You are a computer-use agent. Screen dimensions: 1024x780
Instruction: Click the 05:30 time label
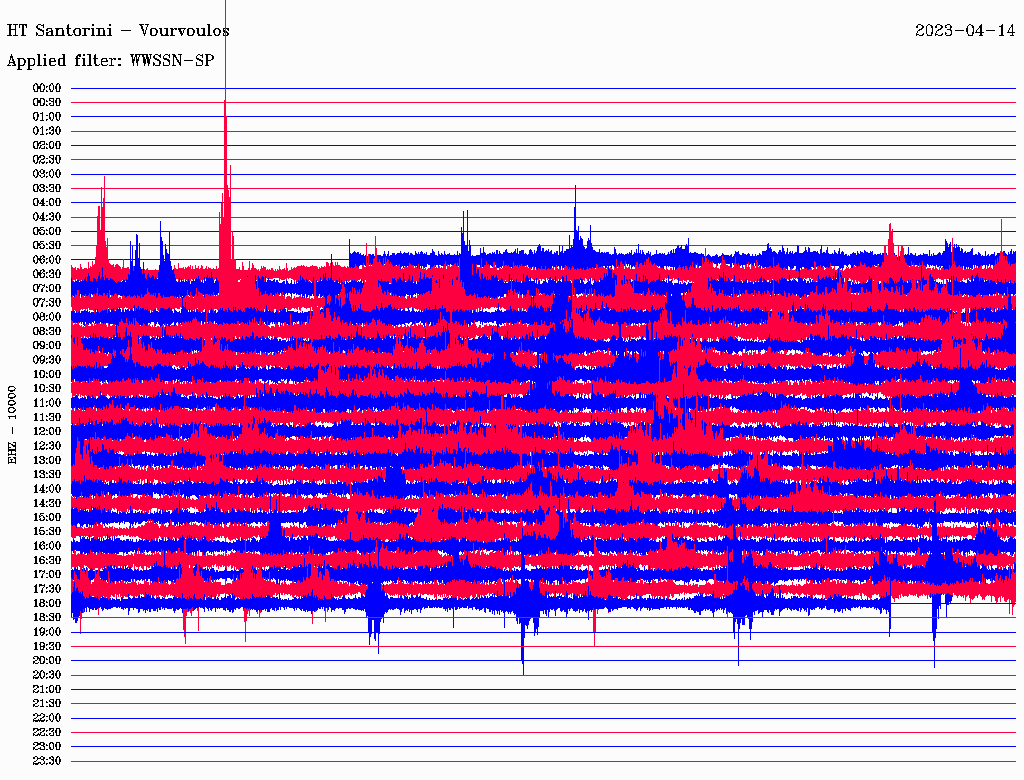[47, 245]
